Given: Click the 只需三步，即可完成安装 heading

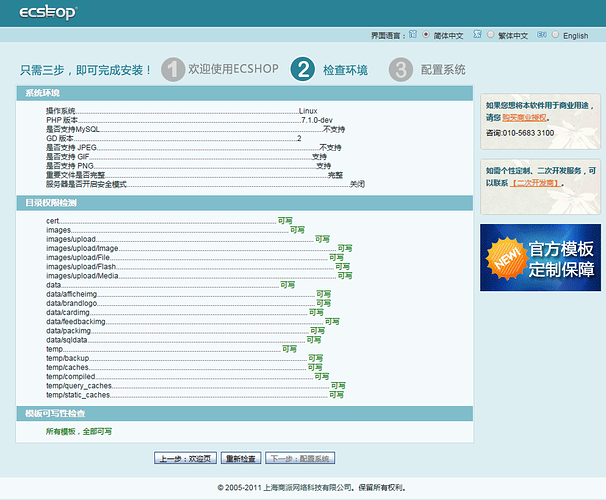Looking at the screenshot, I should click(x=85, y=70).
